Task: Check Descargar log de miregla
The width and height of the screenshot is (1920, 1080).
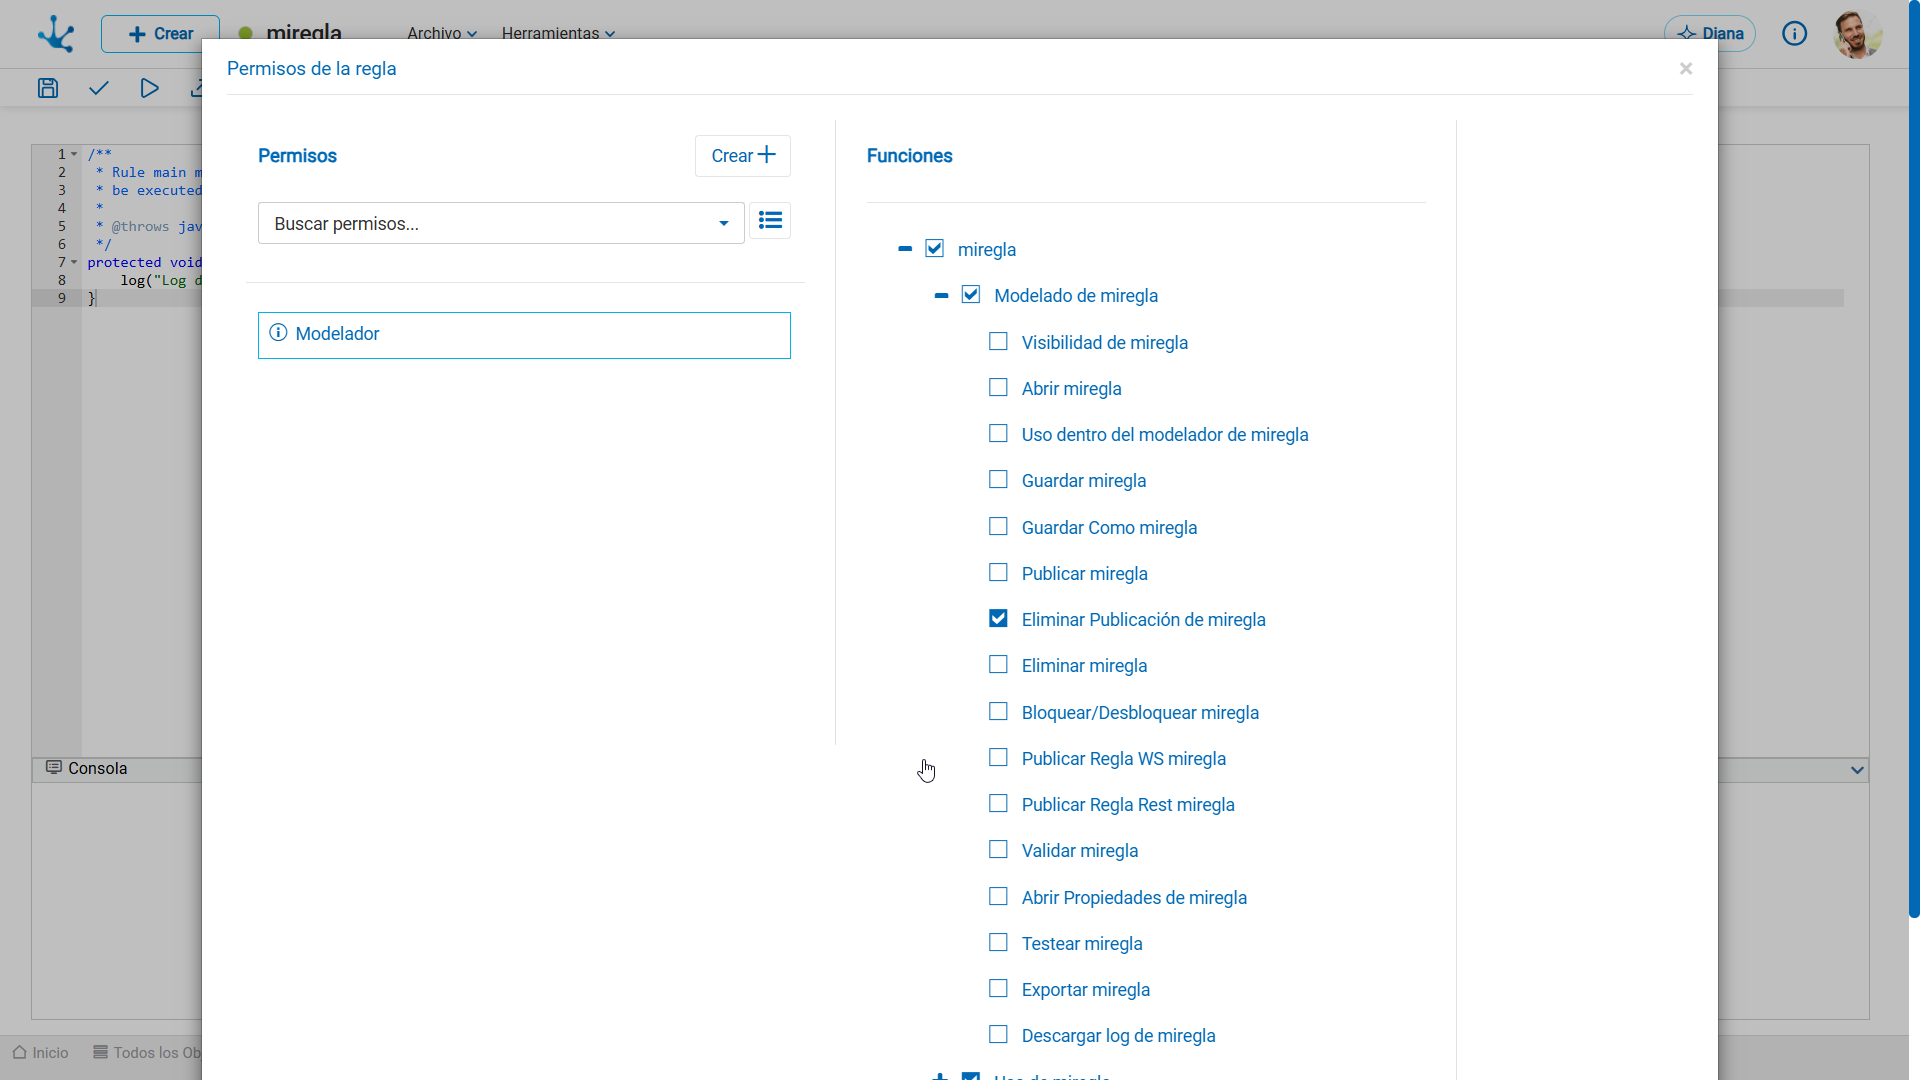Action: [x=998, y=1034]
